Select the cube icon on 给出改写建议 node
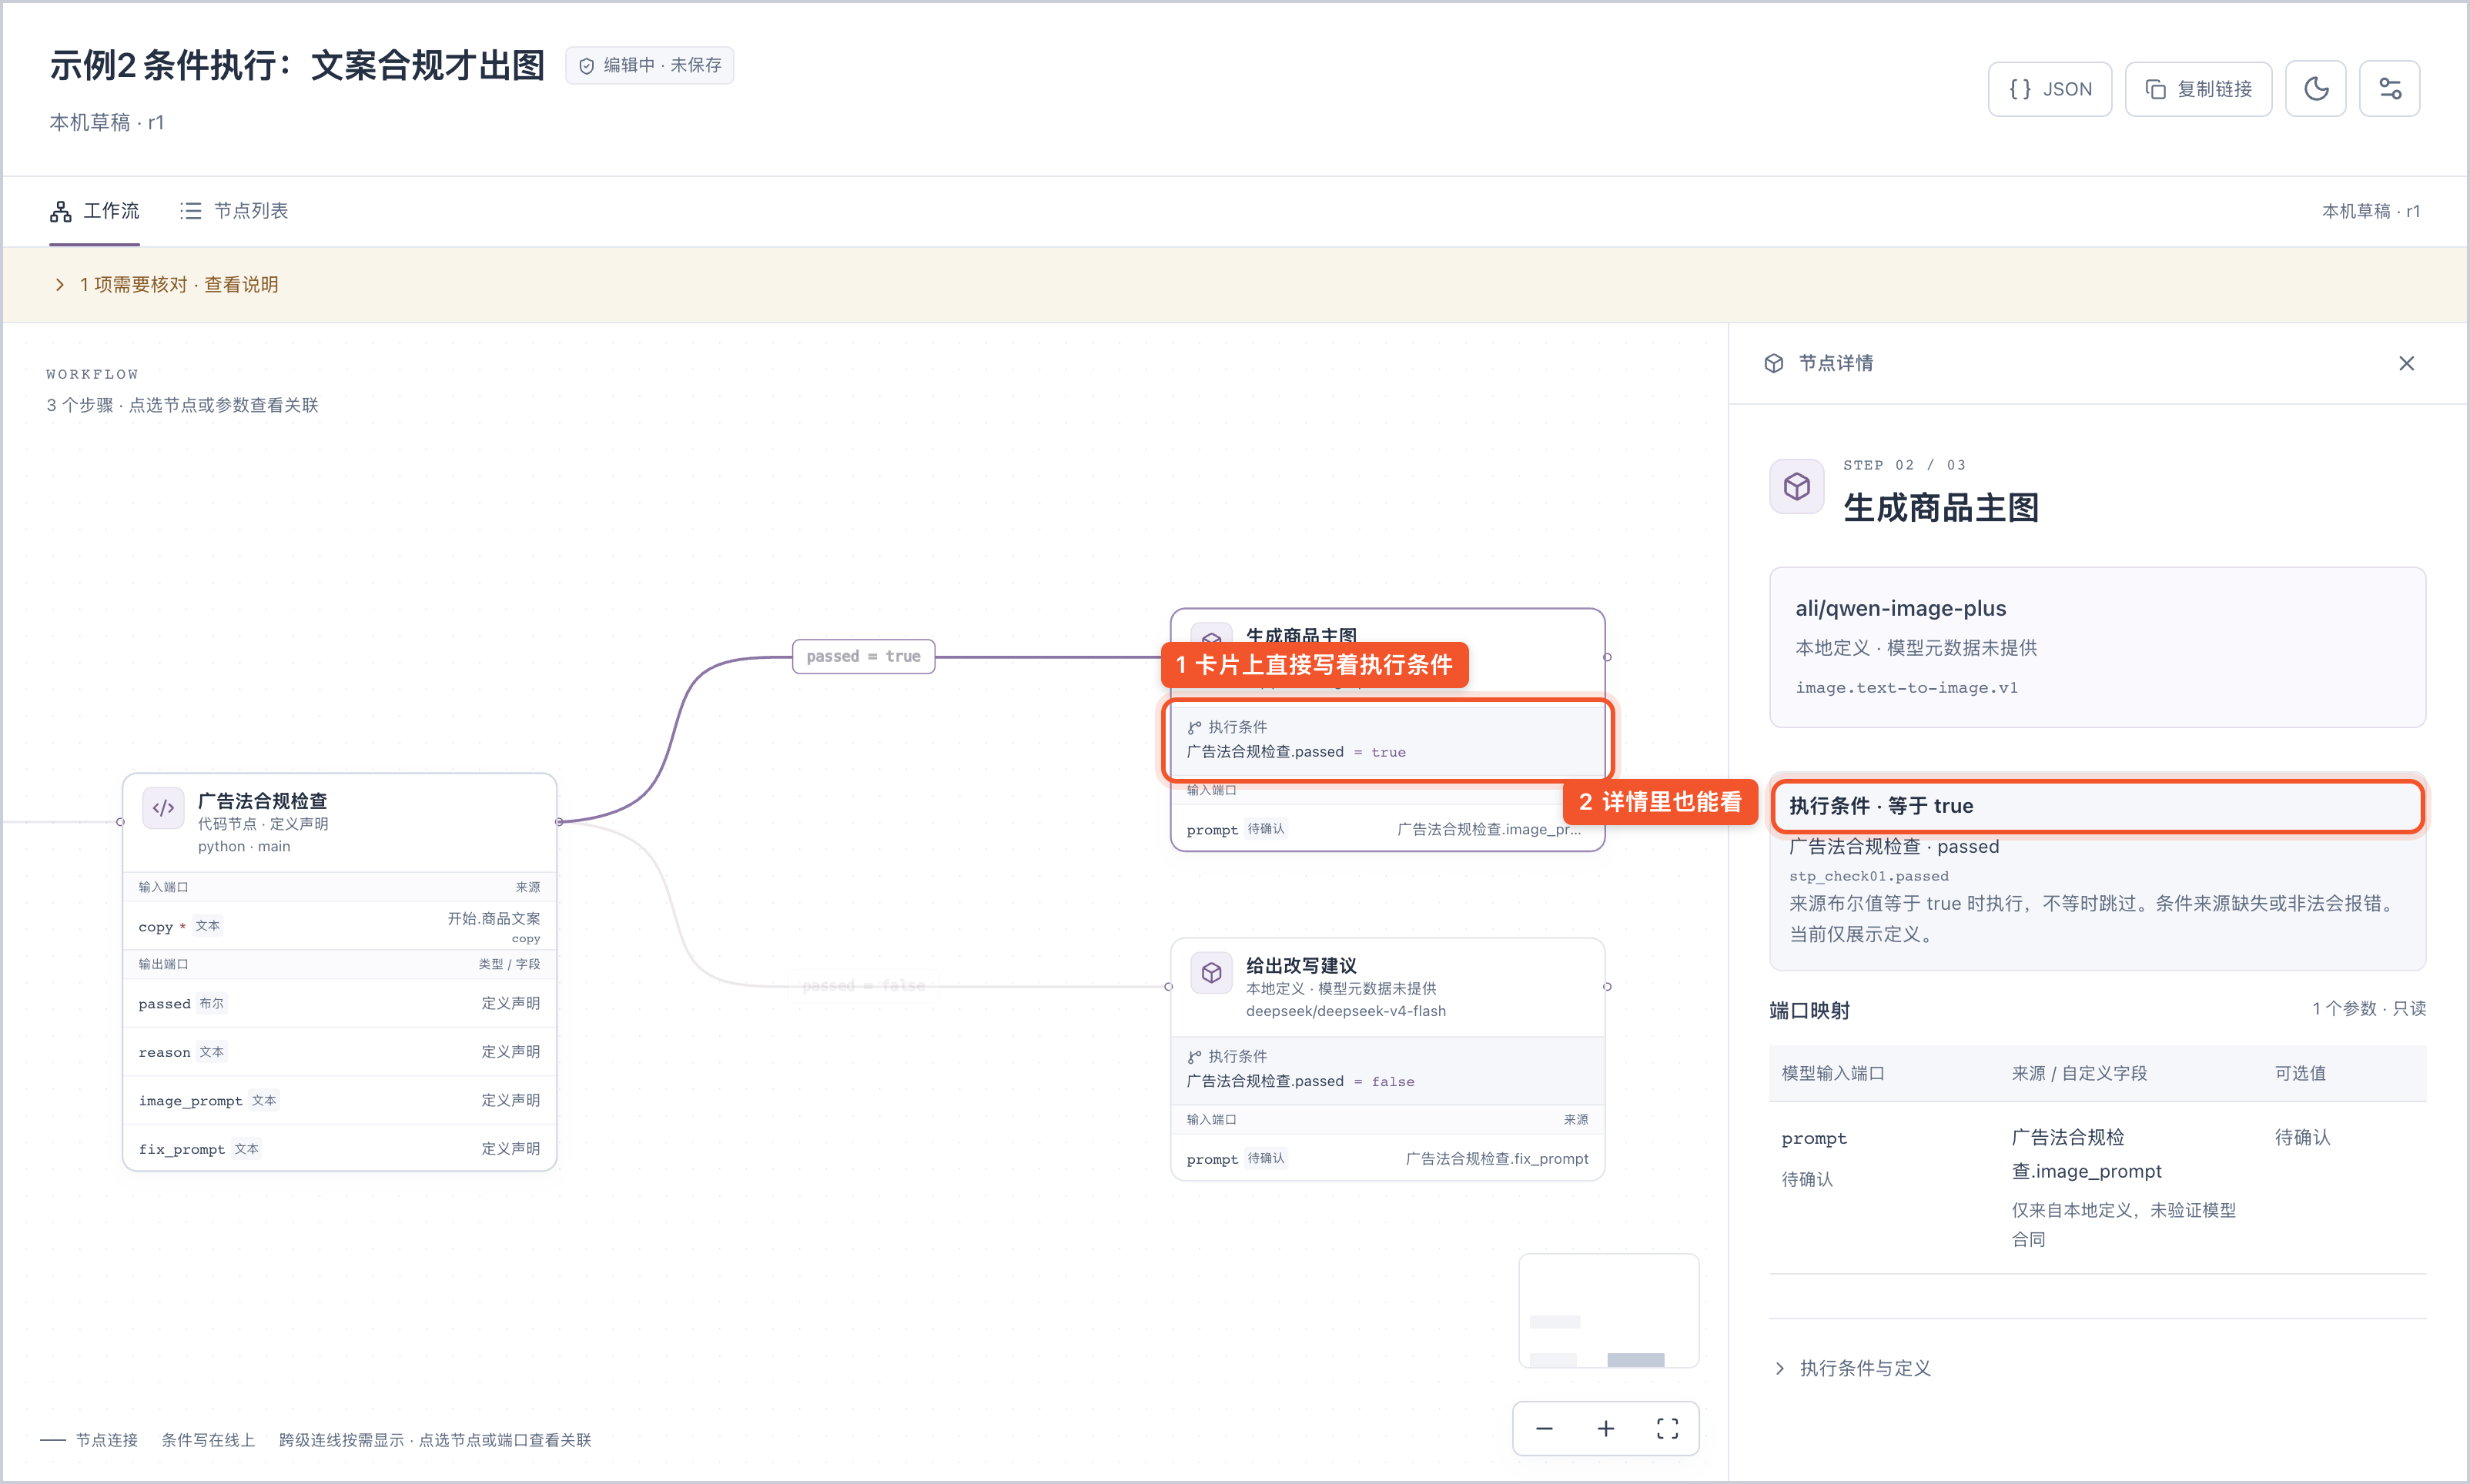The image size is (2470, 1484). pos(1211,973)
